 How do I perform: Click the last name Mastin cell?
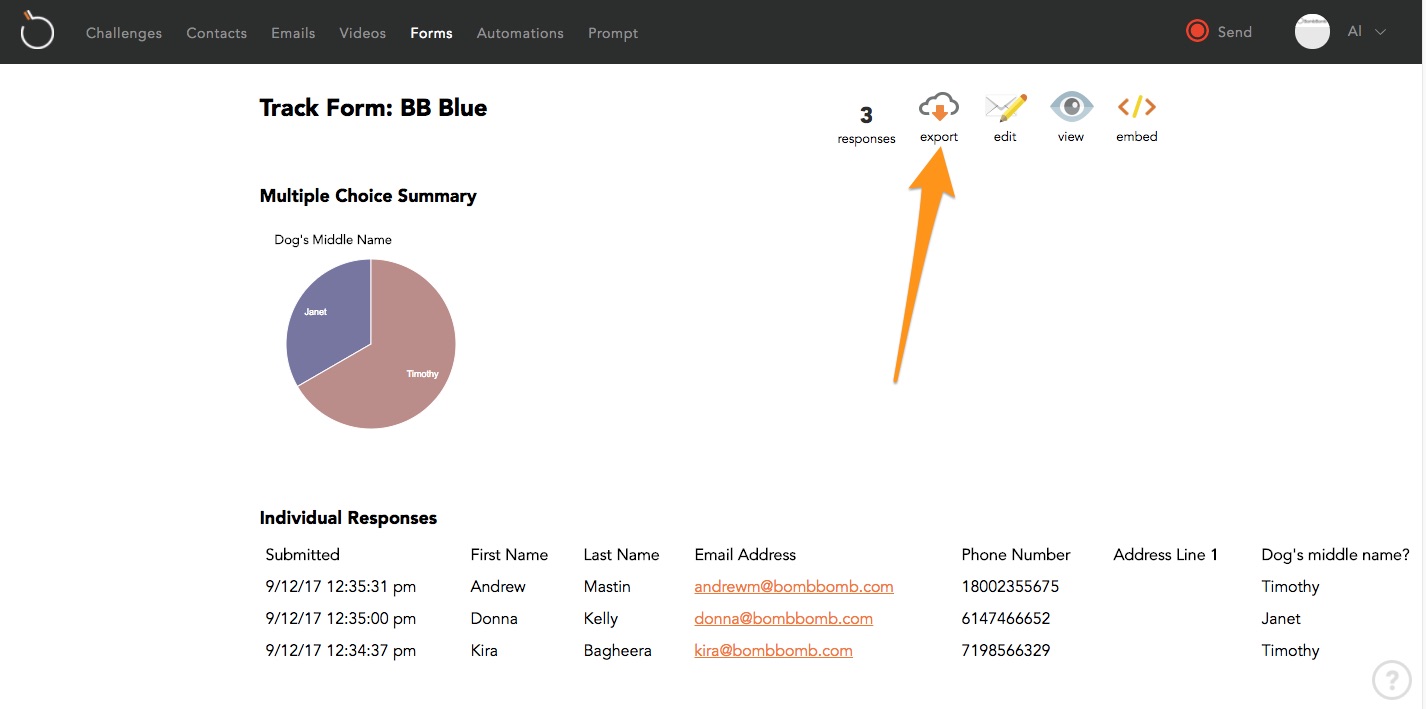click(607, 587)
